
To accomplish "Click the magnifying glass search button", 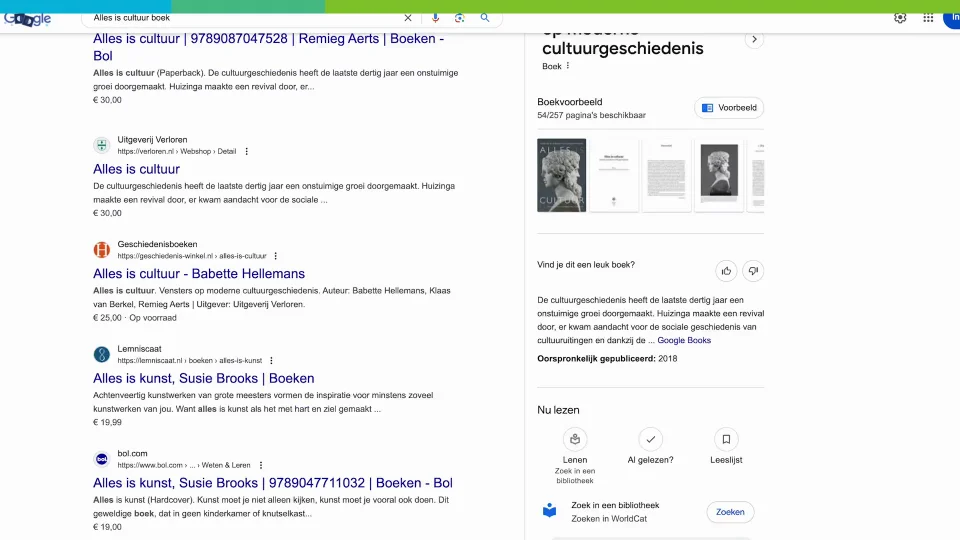I will (485, 18).
